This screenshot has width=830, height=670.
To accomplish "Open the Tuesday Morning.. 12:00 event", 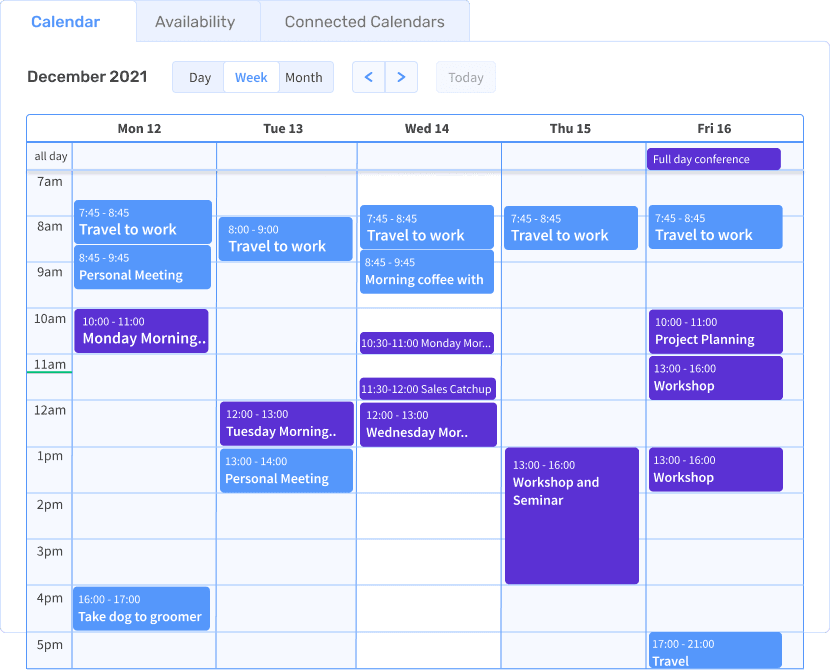I will (286, 423).
